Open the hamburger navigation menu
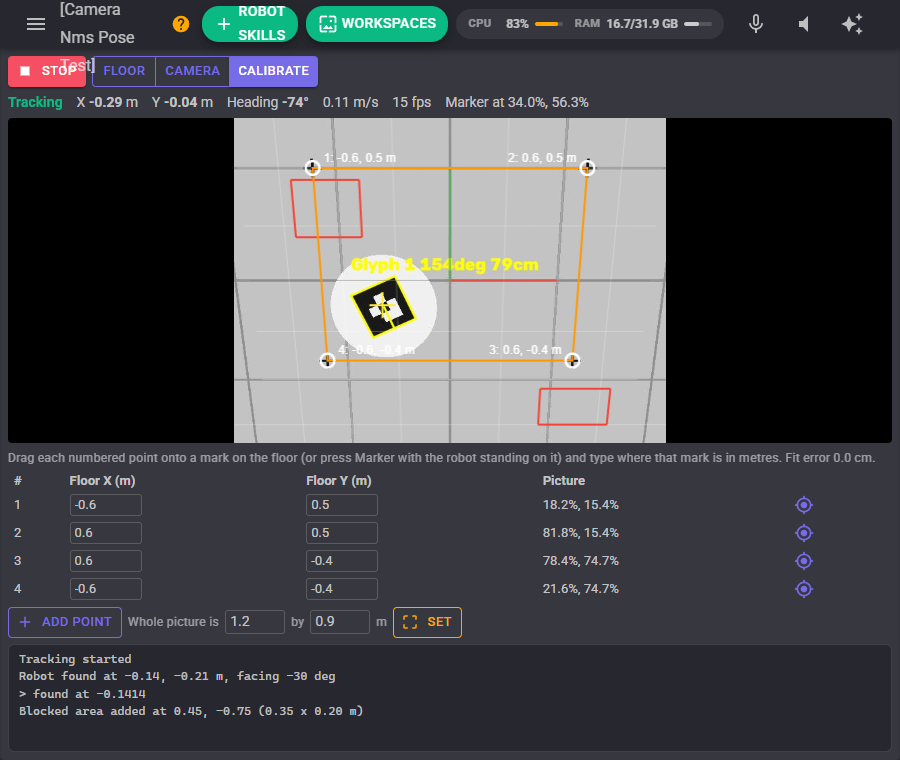 click(x=36, y=24)
